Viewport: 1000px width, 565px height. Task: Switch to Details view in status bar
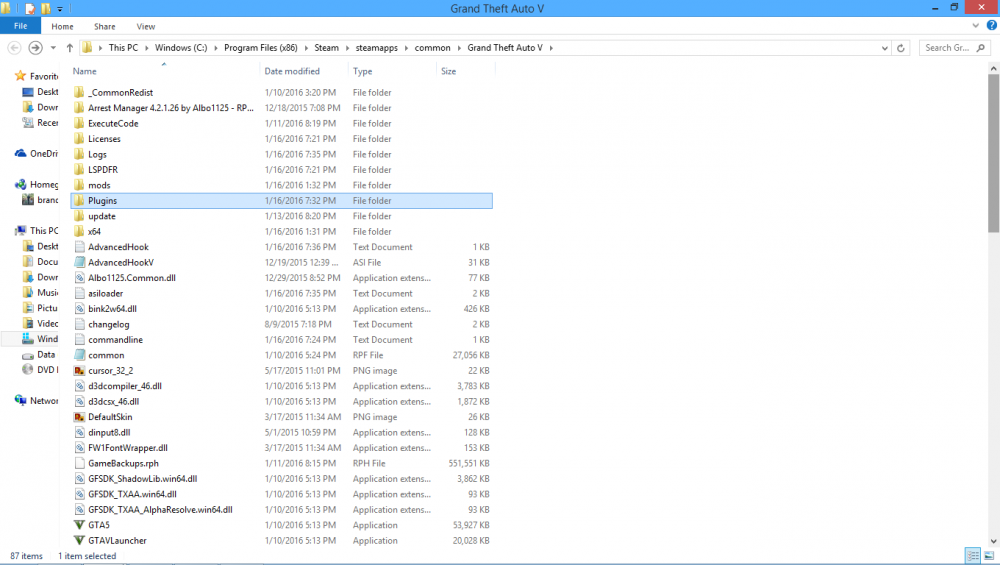point(973,556)
